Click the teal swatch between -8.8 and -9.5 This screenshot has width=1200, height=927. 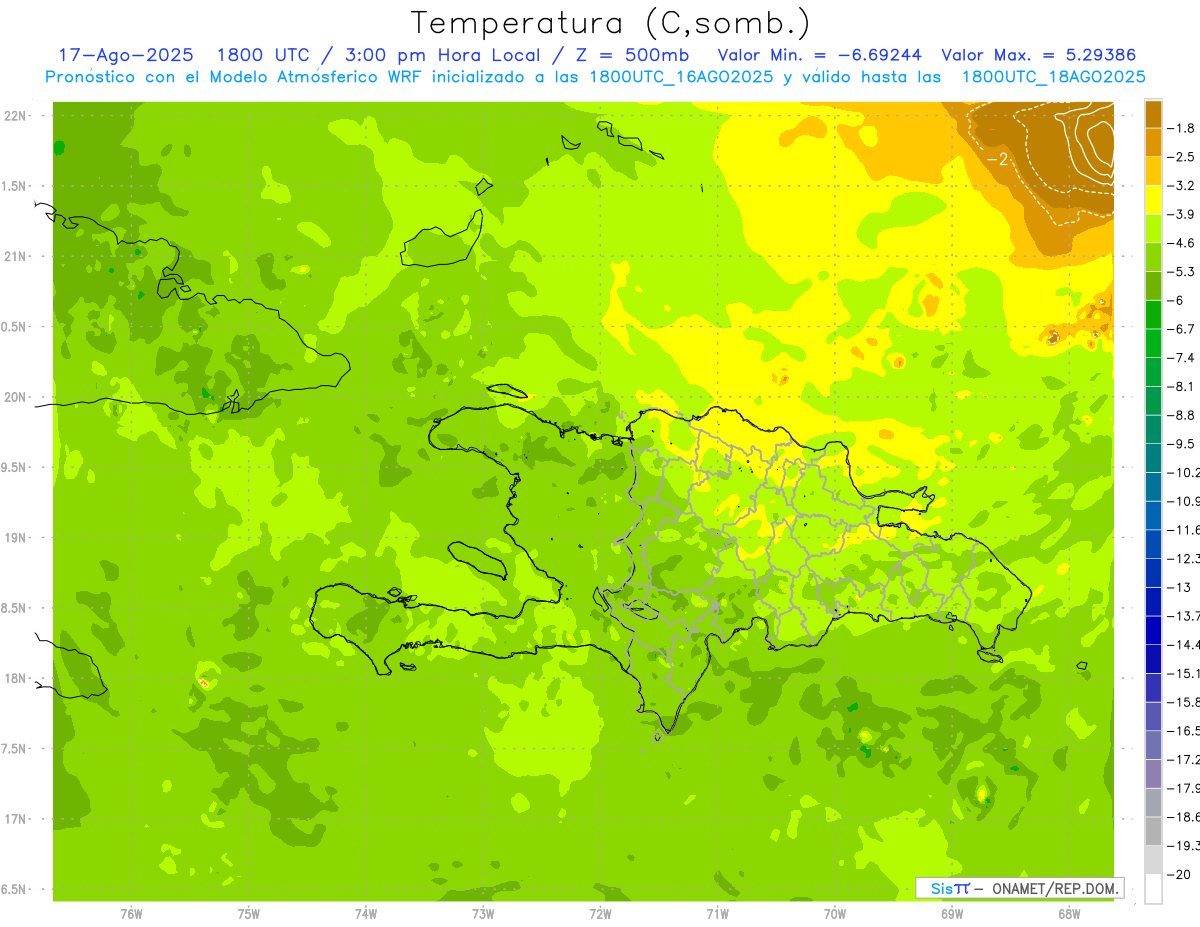1153,429
